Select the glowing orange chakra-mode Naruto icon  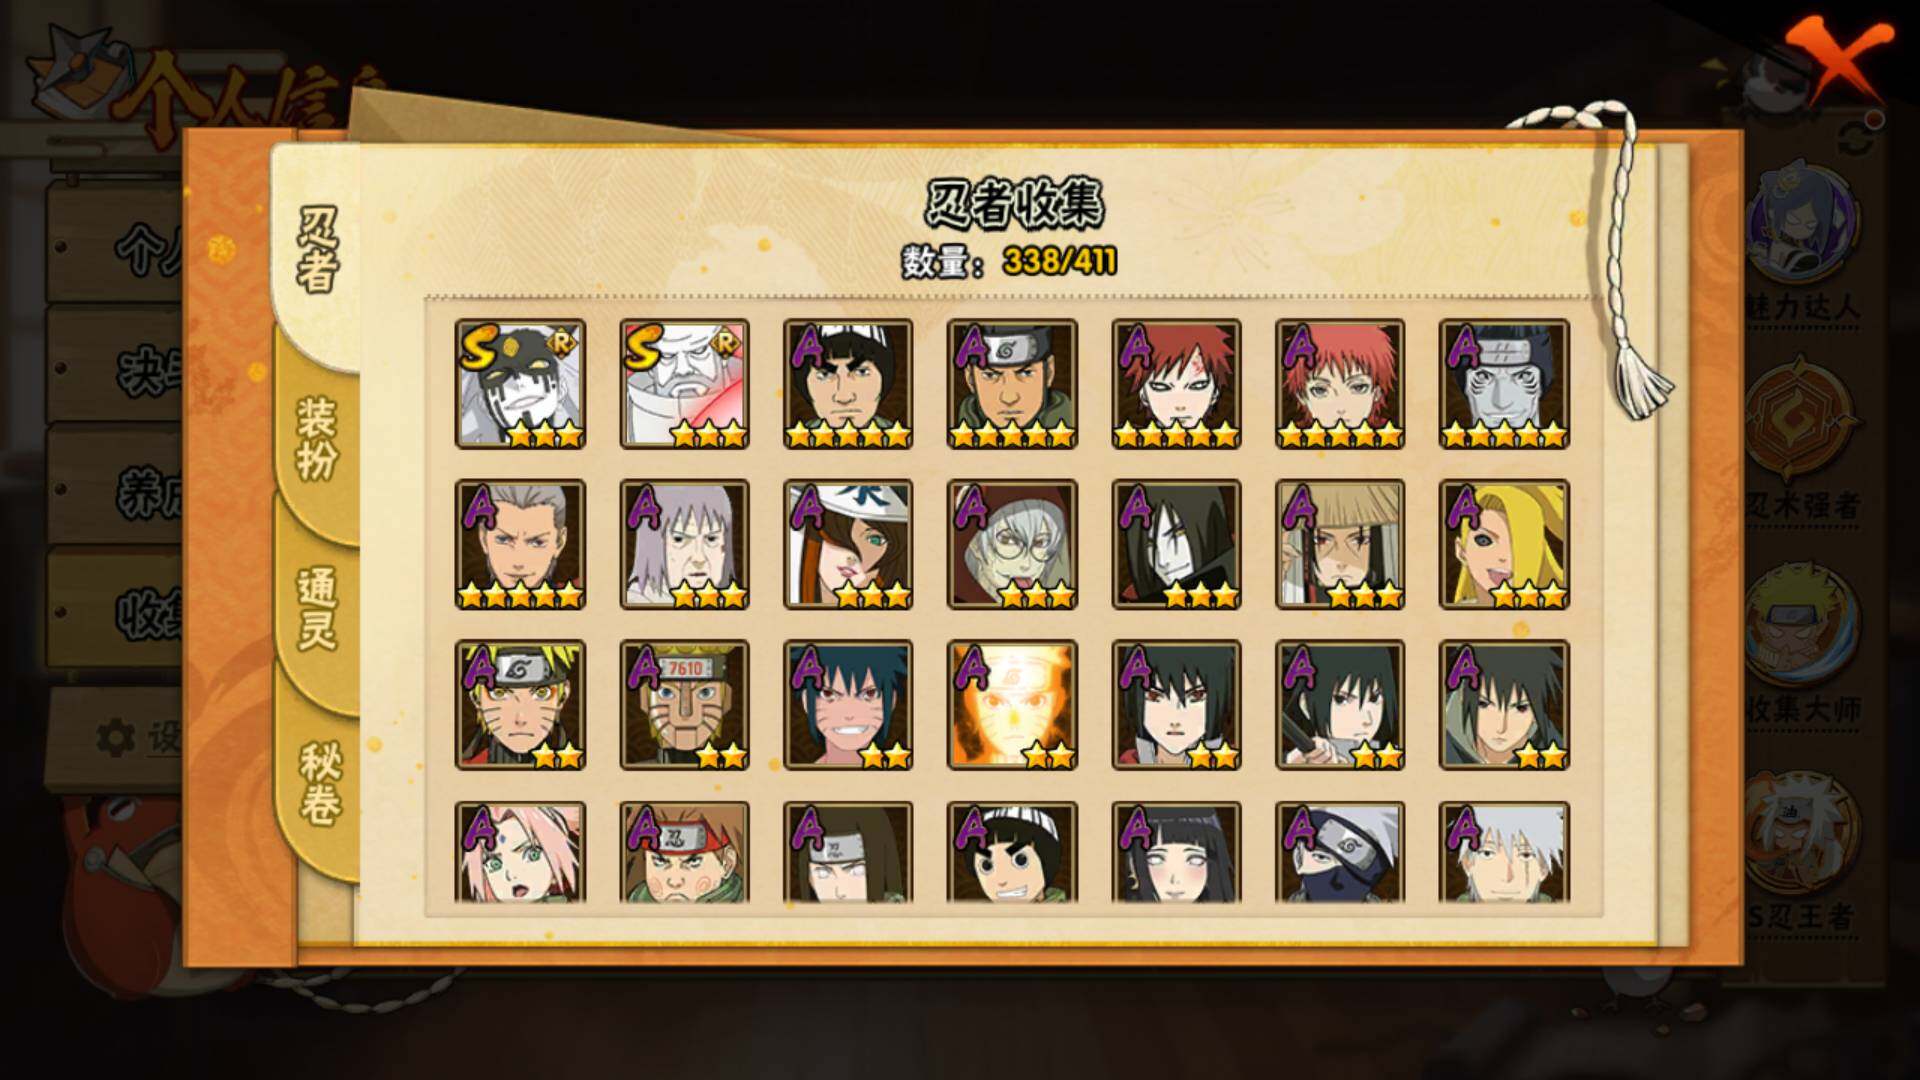pyautogui.click(x=1012, y=705)
